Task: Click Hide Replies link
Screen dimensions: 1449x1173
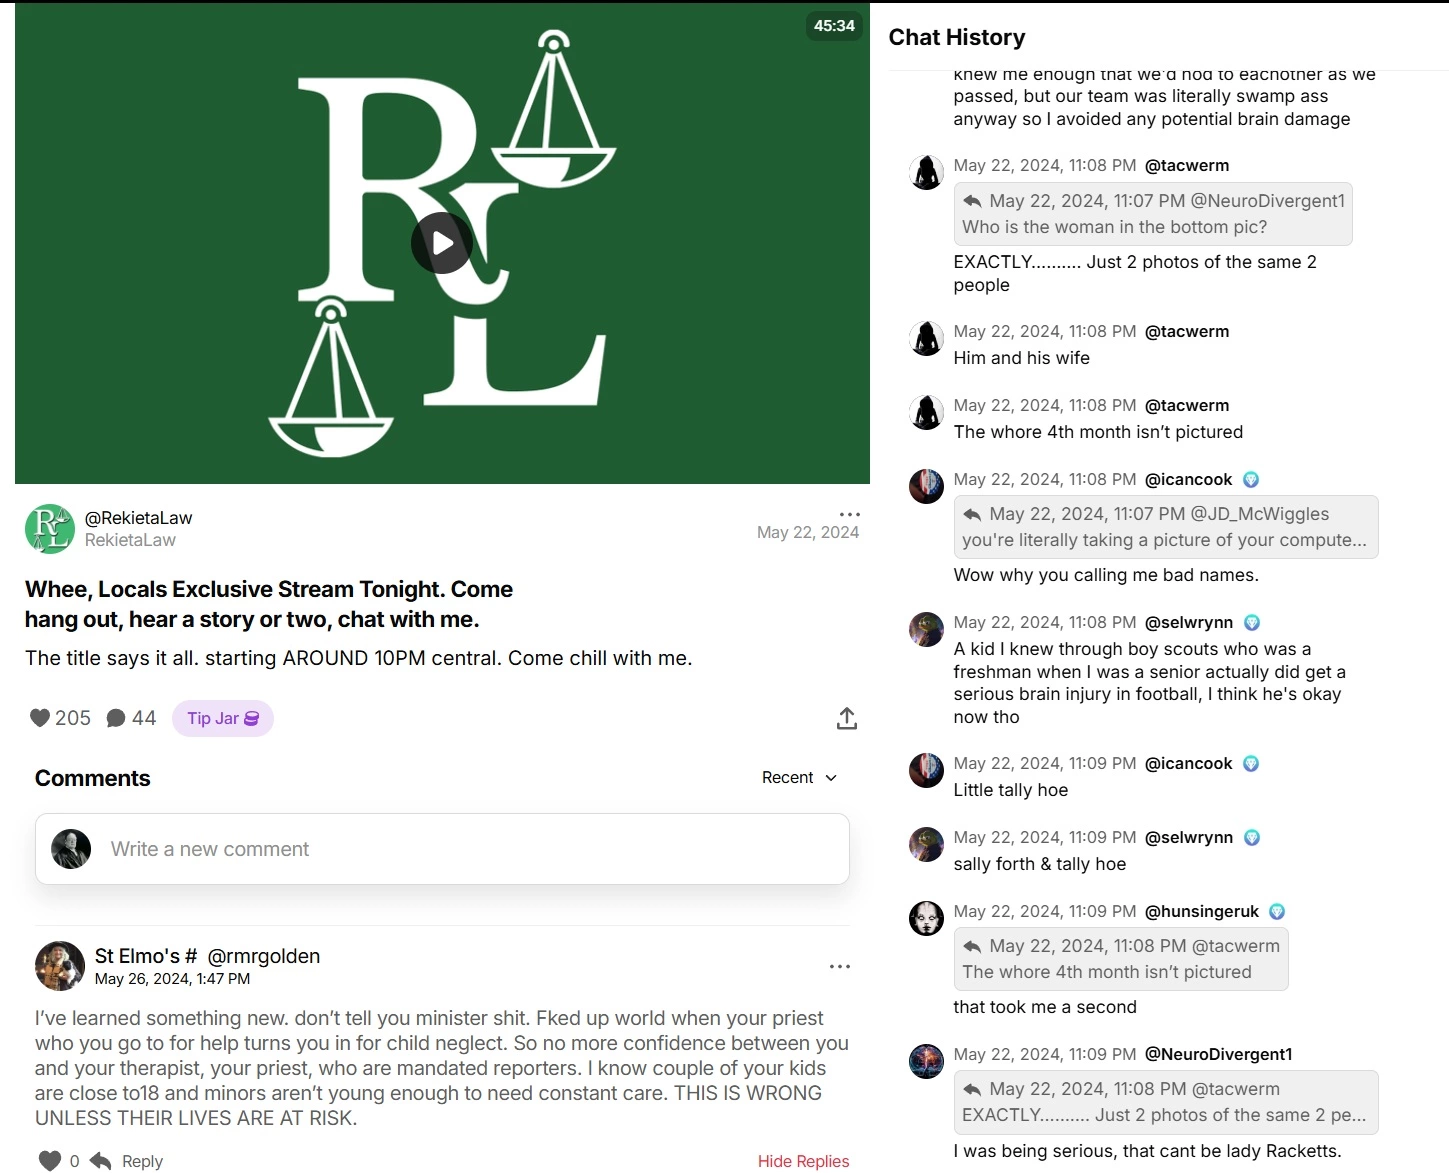Action: click(x=803, y=1161)
